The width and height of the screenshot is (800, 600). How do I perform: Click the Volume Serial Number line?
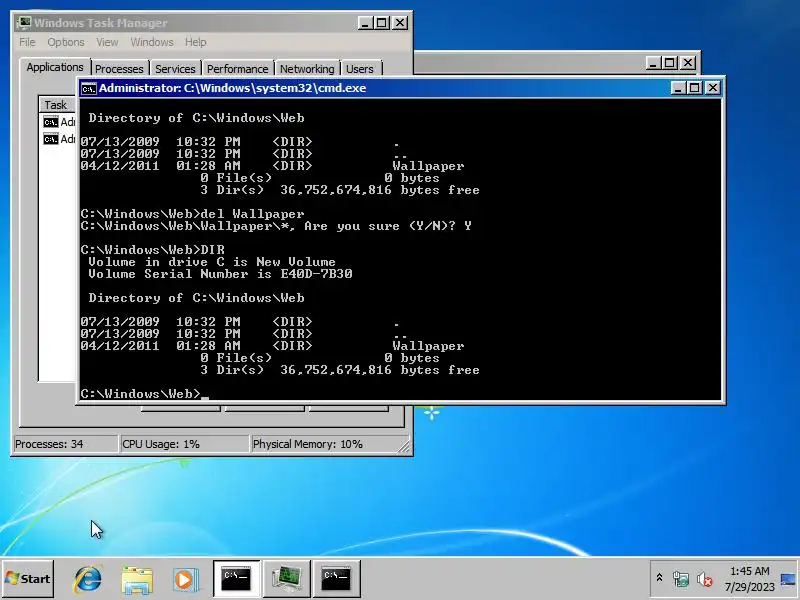coord(220,274)
